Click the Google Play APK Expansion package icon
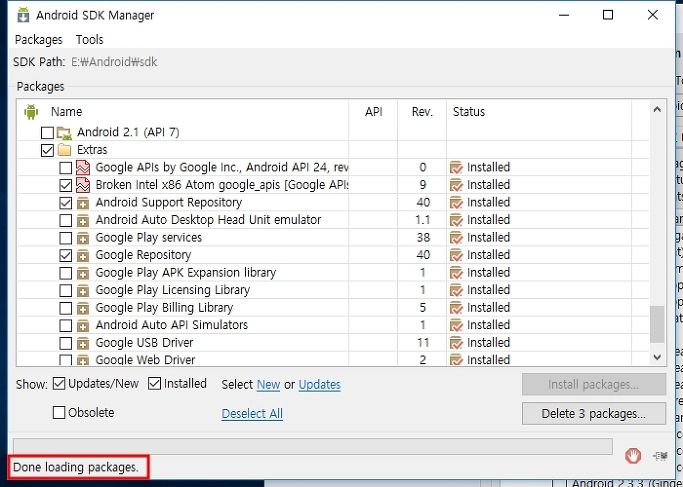 (x=83, y=273)
